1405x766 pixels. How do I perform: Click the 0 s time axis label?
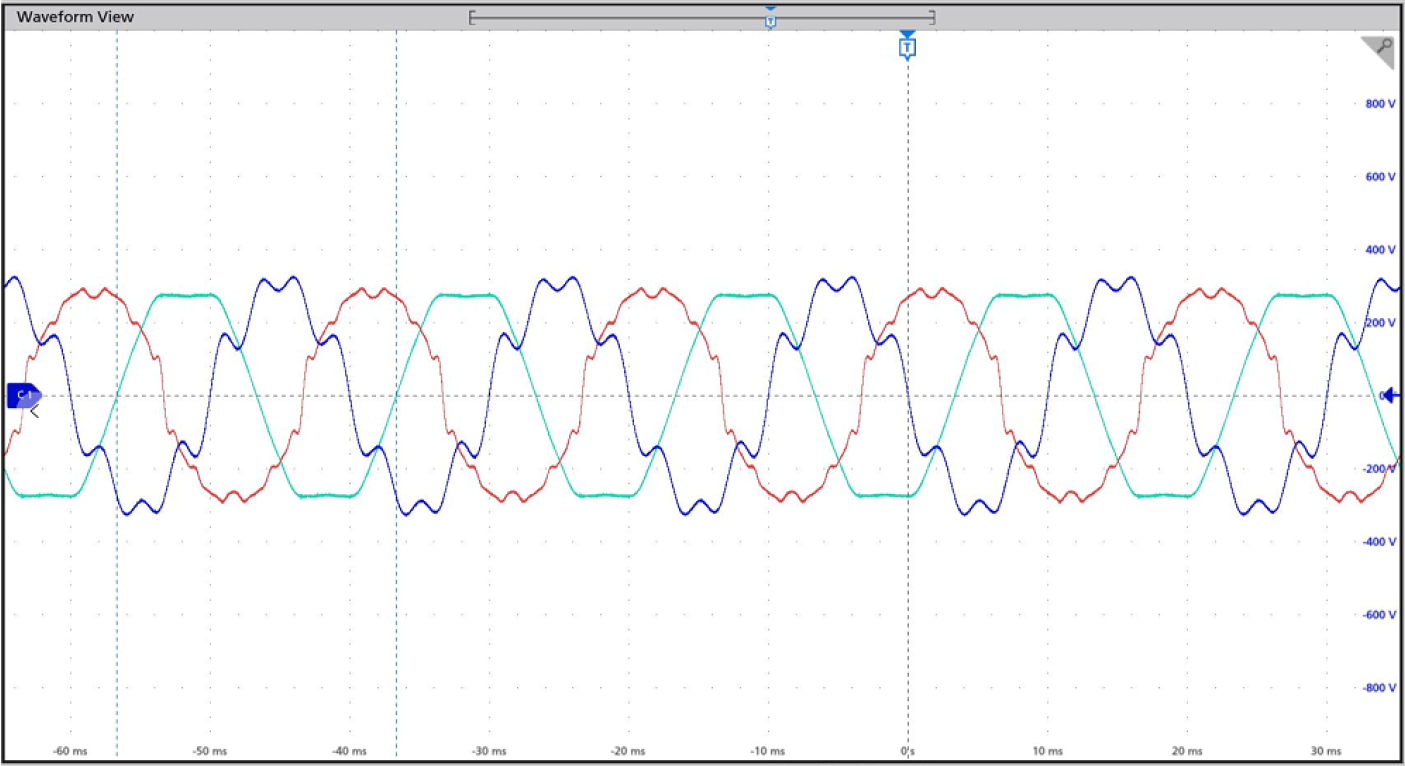click(x=907, y=751)
